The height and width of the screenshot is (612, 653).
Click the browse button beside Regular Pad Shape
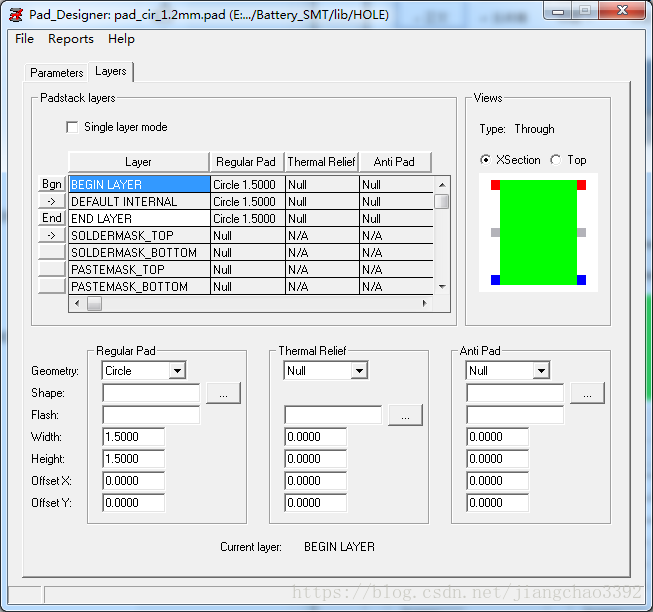[x=223, y=393]
